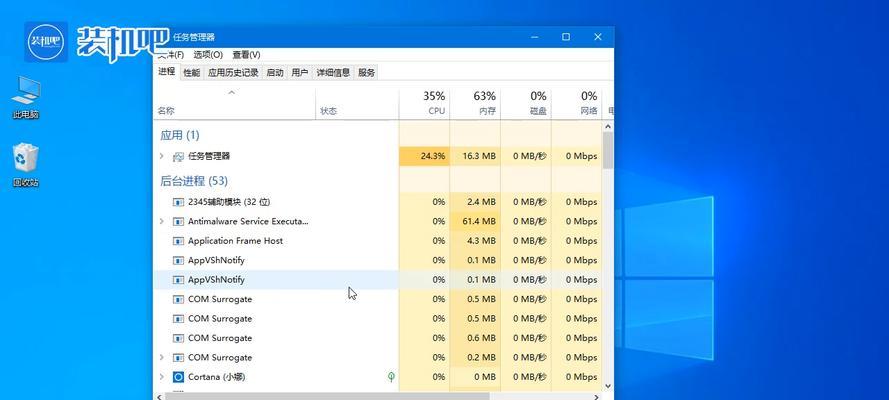The height and width of the screenshot is (400, 889).
Task: Sort by the 名称 column header
Action: (234, 104)
